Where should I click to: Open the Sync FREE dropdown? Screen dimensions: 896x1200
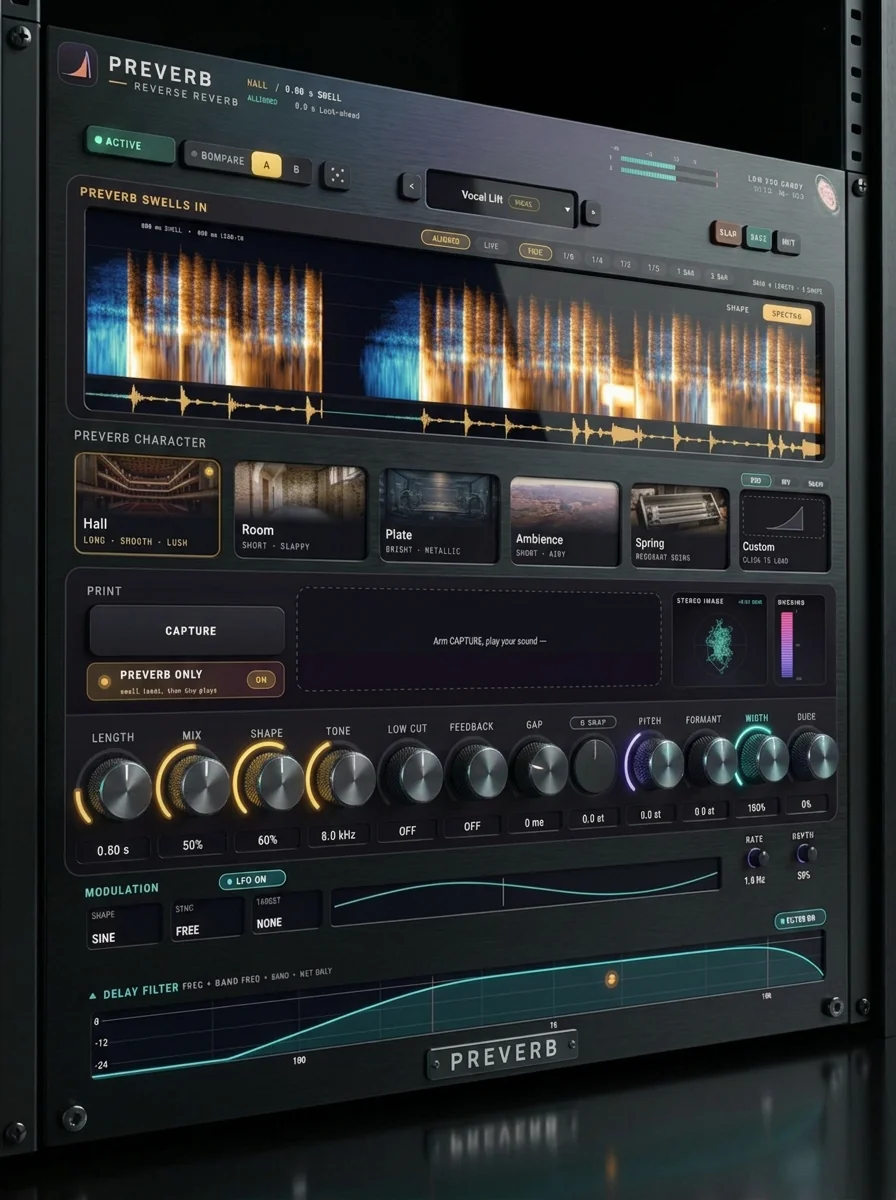point(206,920)
